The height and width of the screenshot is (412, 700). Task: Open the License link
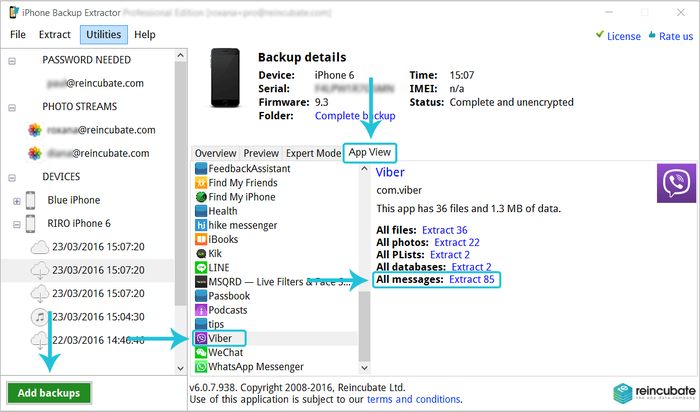623,36
